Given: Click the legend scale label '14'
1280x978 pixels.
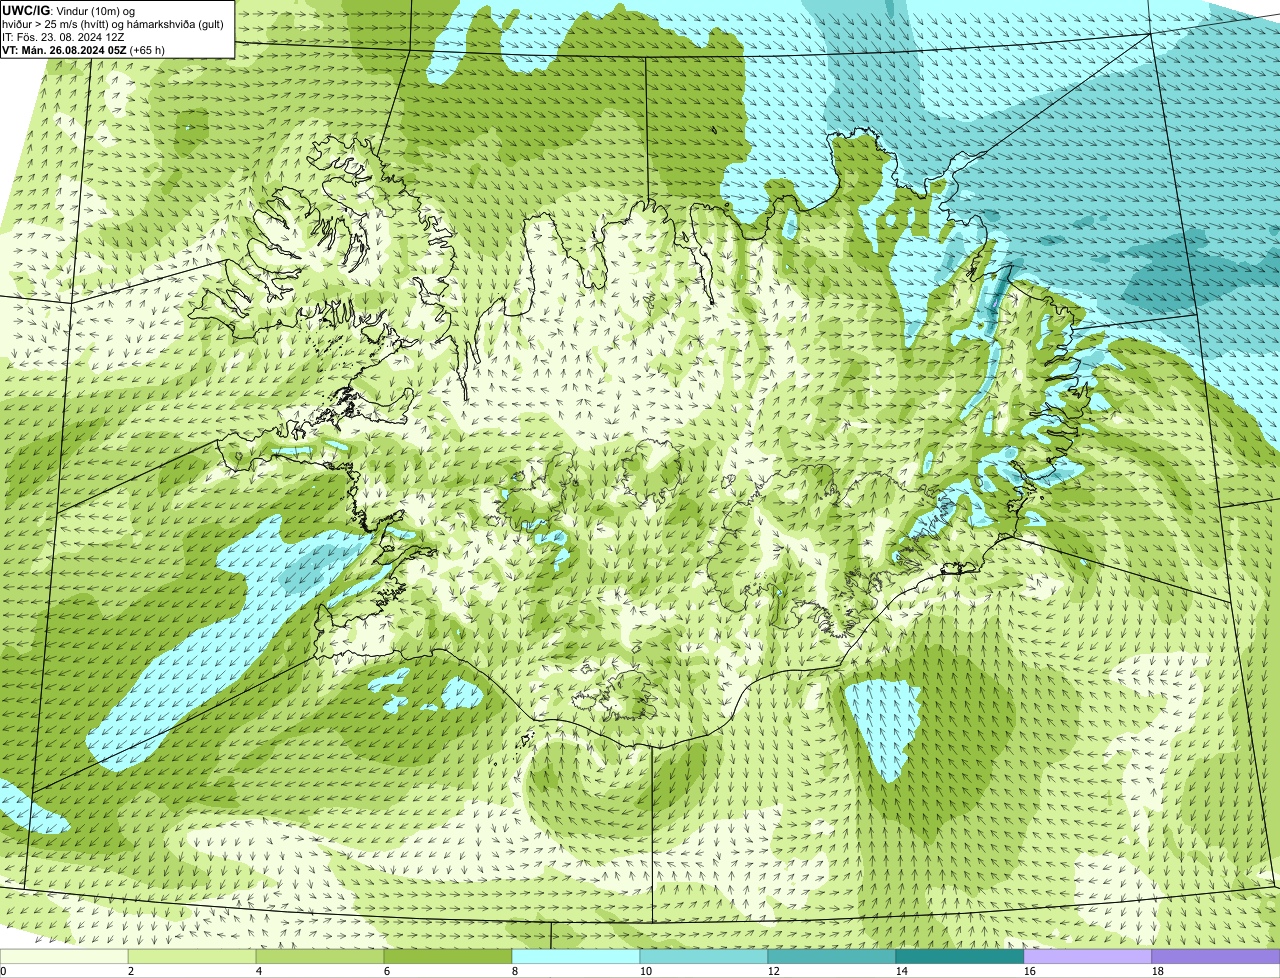Looking at the screenshot, I should (902, 971).
